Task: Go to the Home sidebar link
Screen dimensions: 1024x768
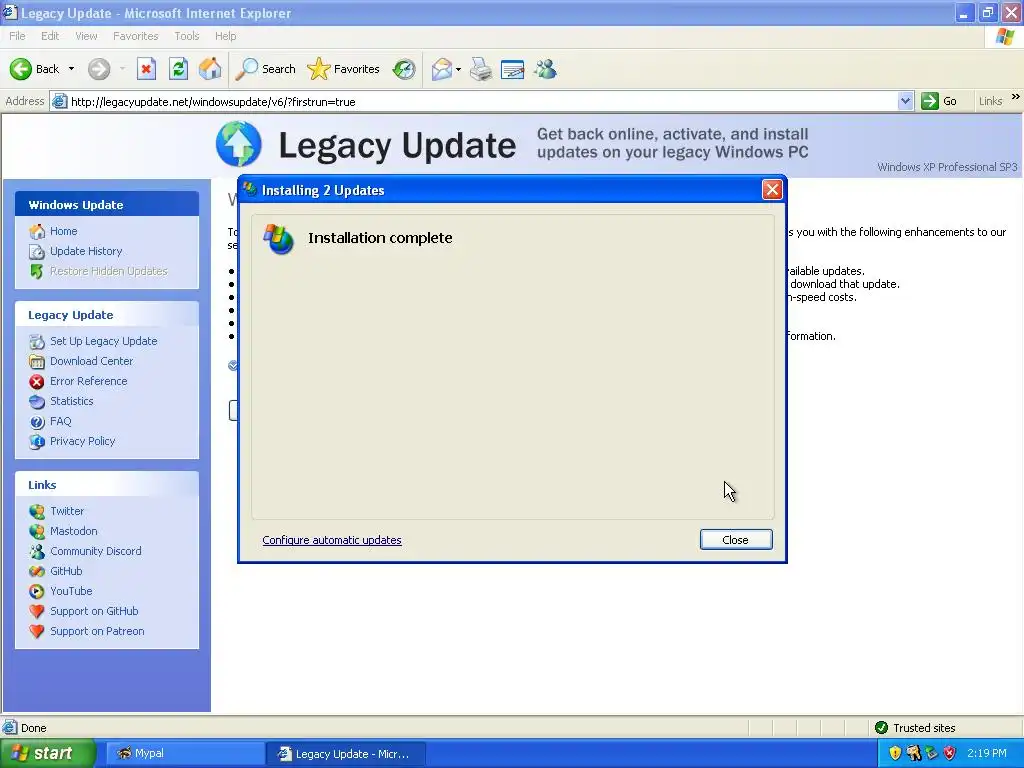Action: pyautogui.click(x=63, y=231)
